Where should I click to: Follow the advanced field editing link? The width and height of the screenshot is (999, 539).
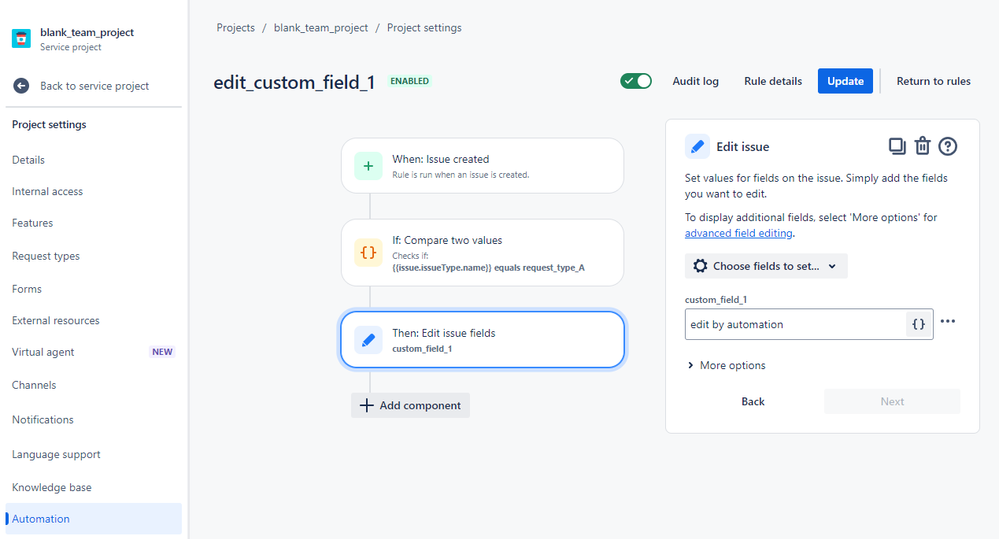(x=738, y=233)
